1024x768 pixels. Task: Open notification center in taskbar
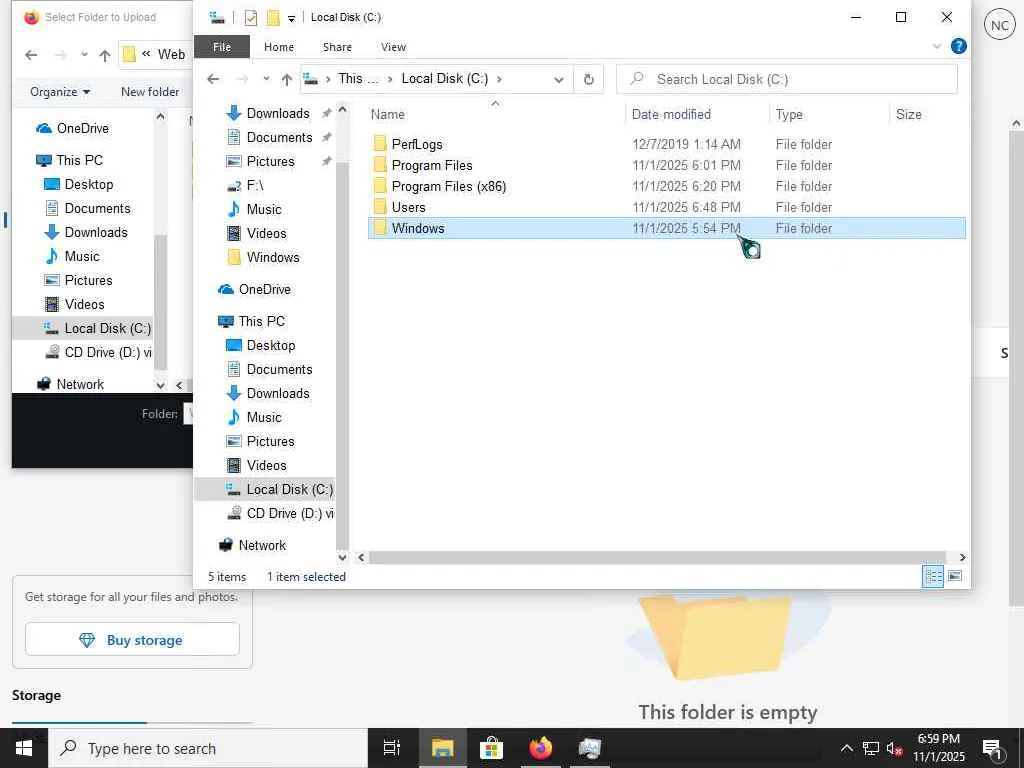[x=993, y=748]
